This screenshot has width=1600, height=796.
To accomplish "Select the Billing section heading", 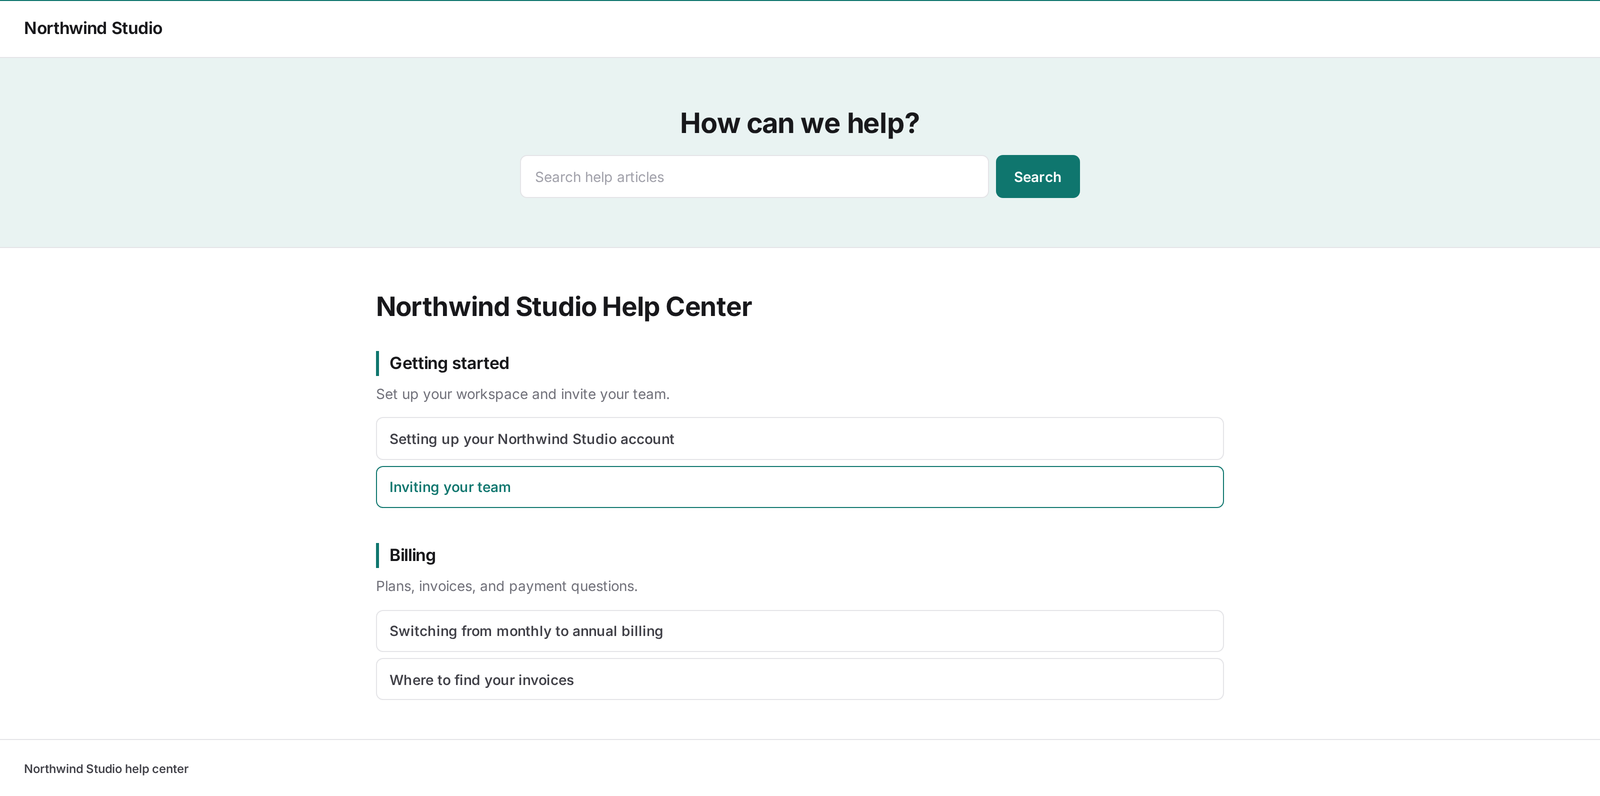I will click(412, 555).
